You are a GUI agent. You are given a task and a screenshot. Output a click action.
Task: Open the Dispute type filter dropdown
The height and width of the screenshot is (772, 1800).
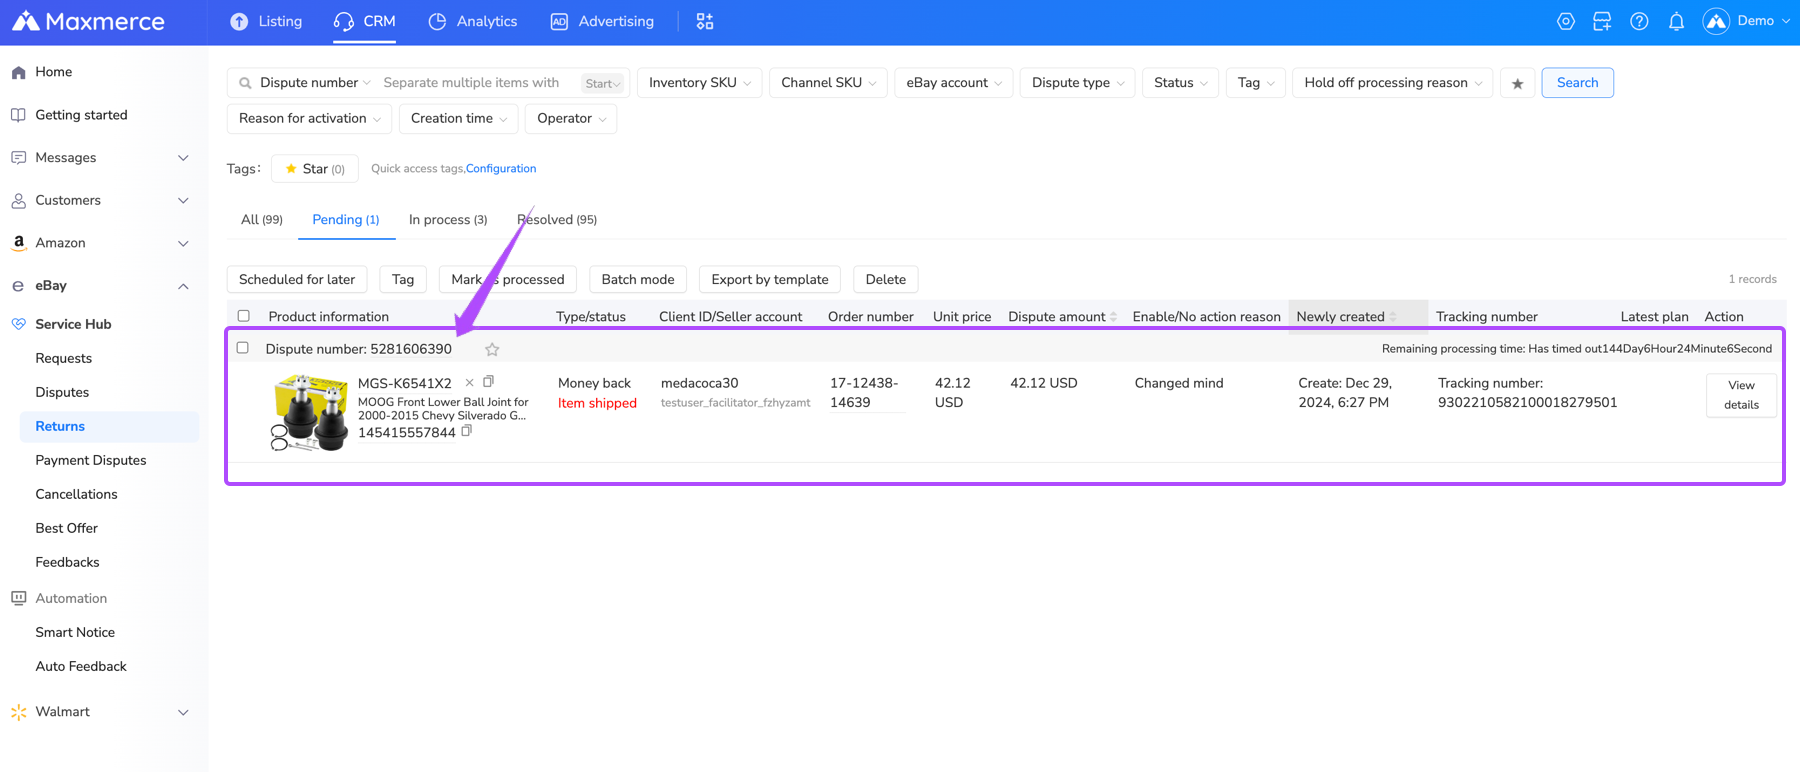(x=1077, y=83)
